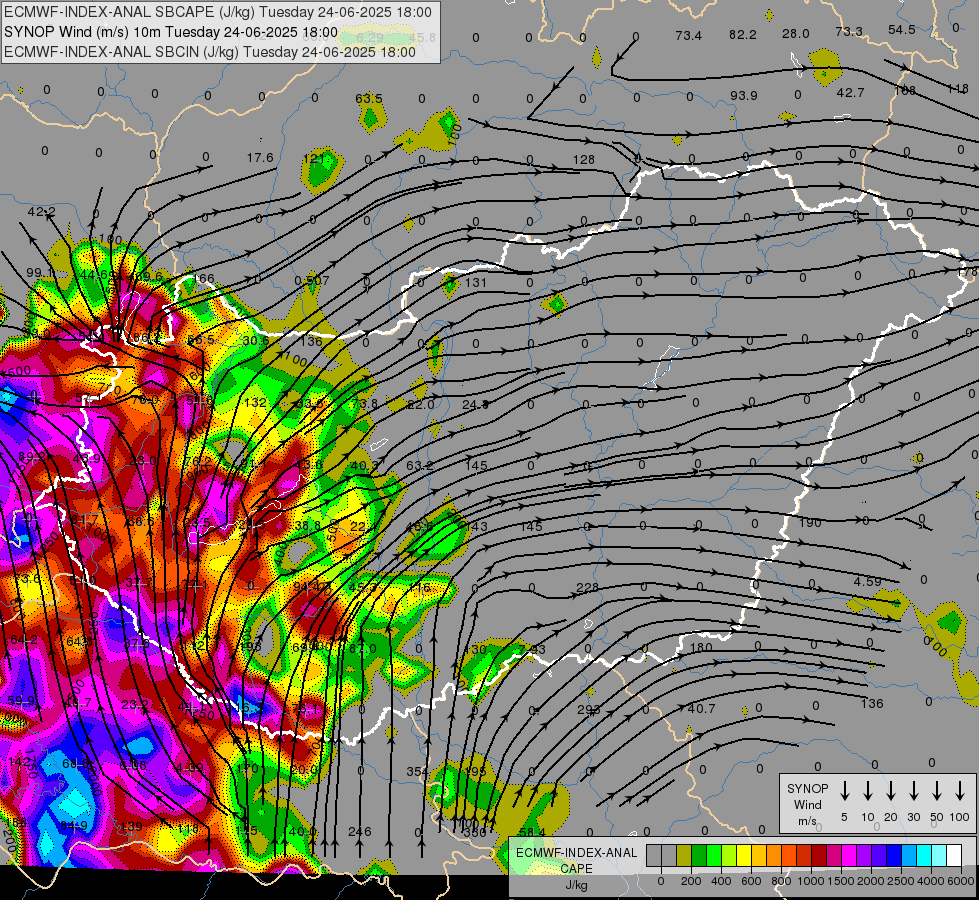Click the '6000' tick label in the CAPE legend
The width and height of the screenshot is (979, 900).
click(x=962, y=881)
